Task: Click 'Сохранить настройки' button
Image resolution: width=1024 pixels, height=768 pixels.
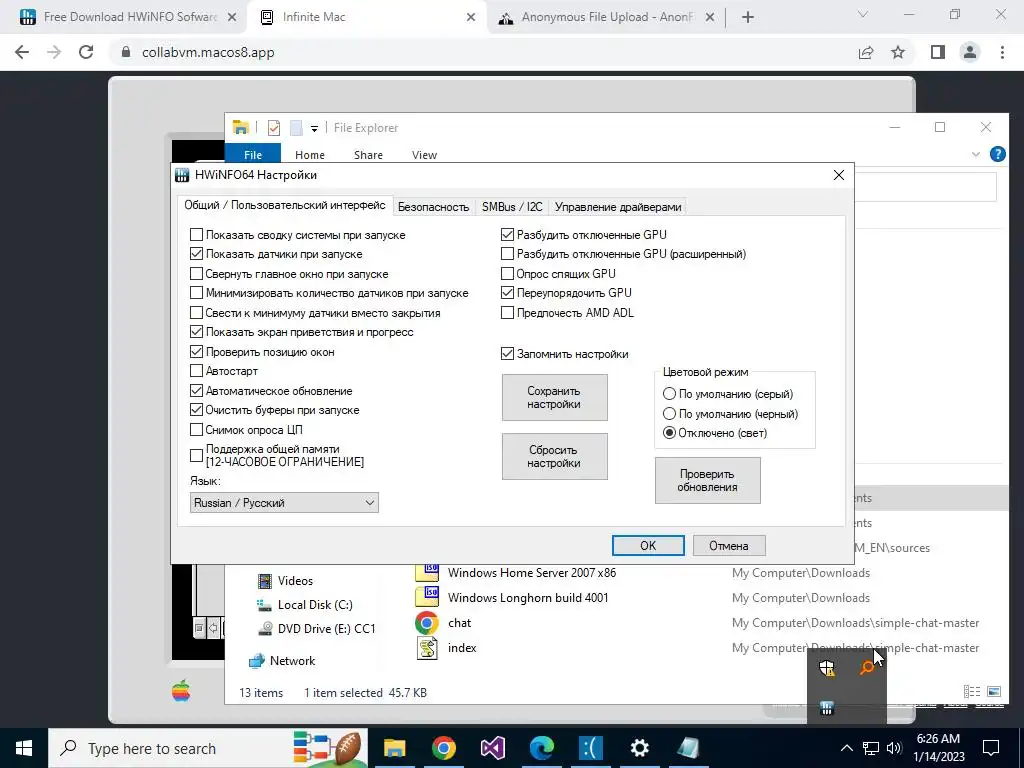Action: click(554, 398)
